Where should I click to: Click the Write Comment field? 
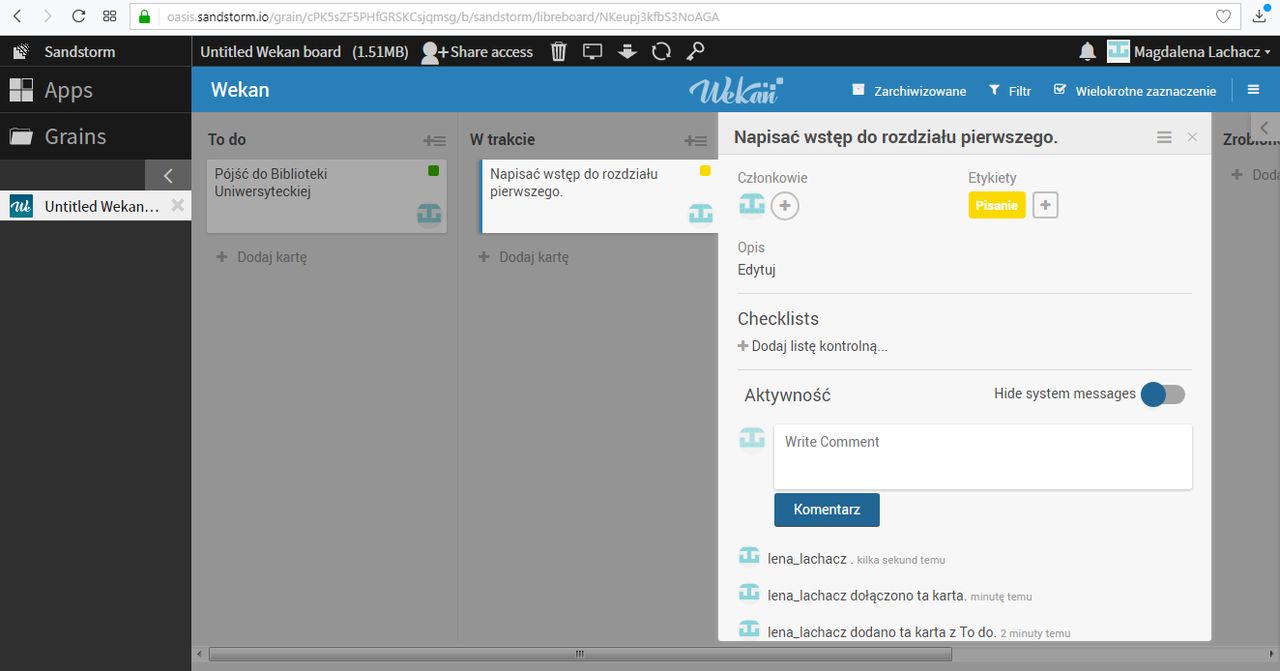point(983,456)
